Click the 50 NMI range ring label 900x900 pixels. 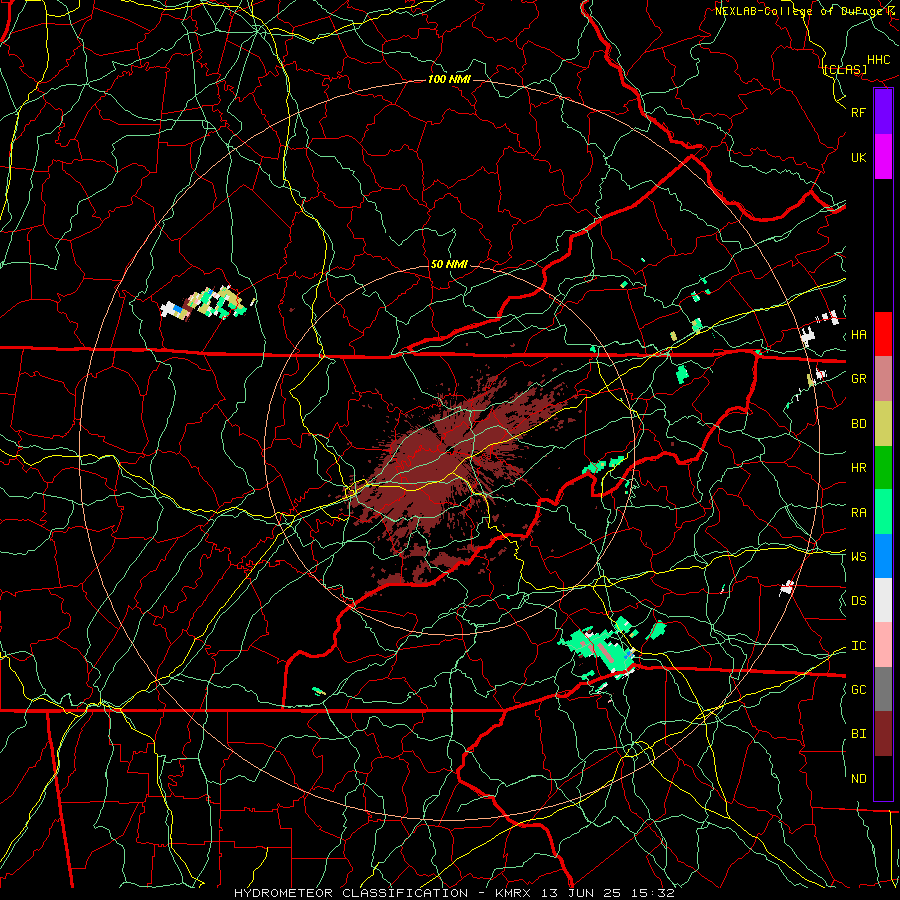[x=449, y=264]
